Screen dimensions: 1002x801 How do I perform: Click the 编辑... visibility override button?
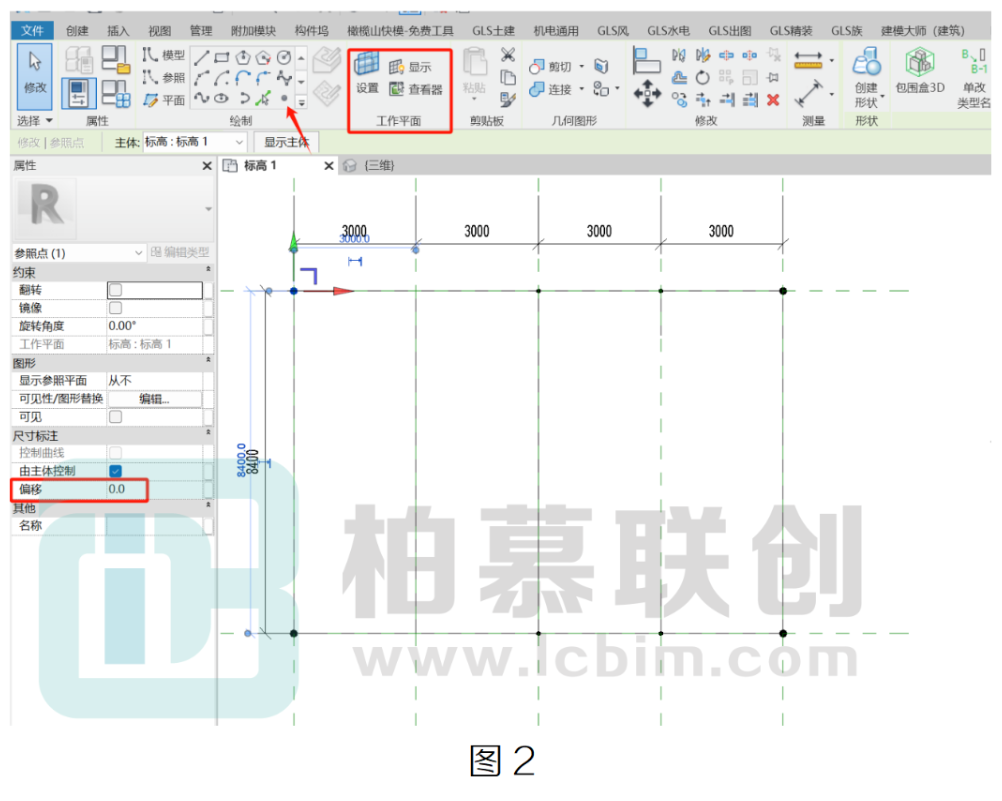click(154, 398)
